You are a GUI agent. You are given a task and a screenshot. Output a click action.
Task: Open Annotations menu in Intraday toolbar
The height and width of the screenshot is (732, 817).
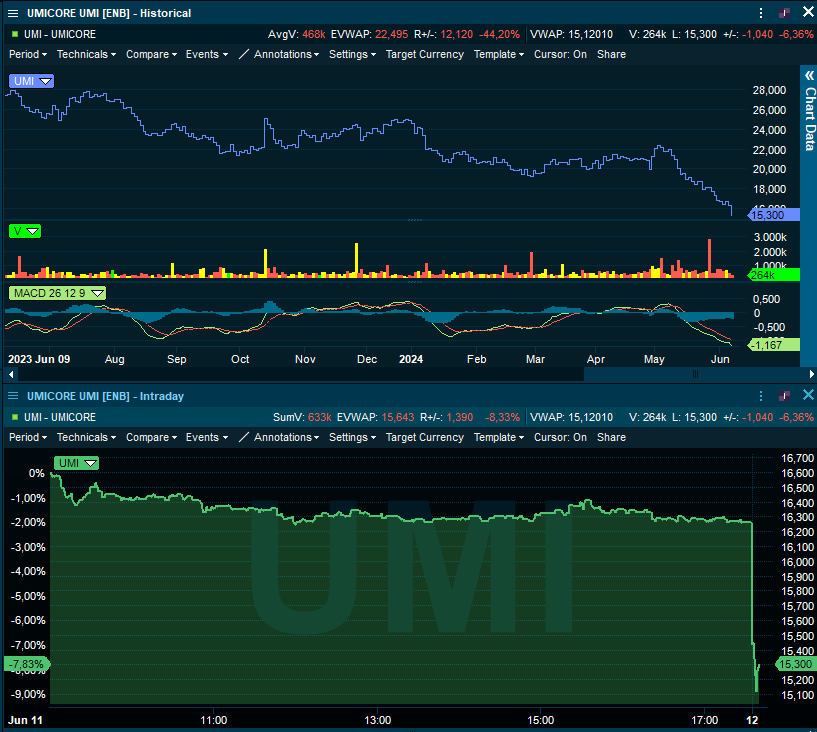[x=286, y=437]
